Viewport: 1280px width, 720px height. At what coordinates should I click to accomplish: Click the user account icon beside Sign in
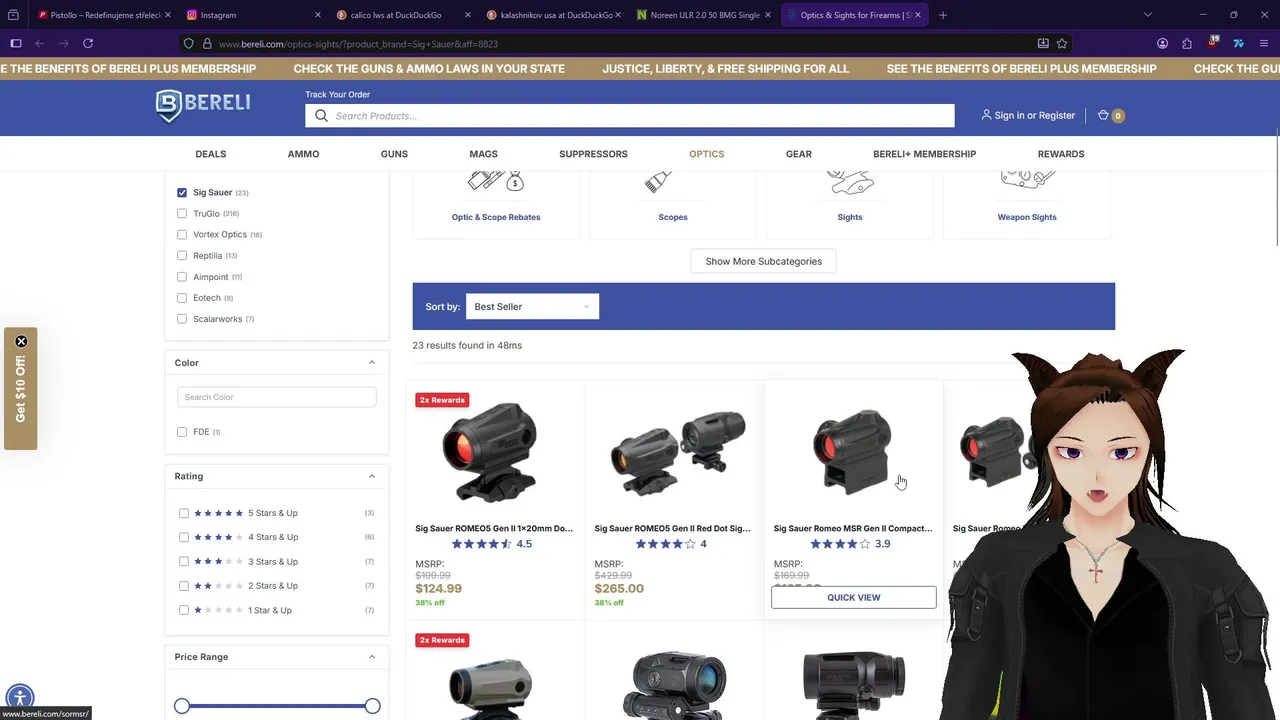click(986, 115)
